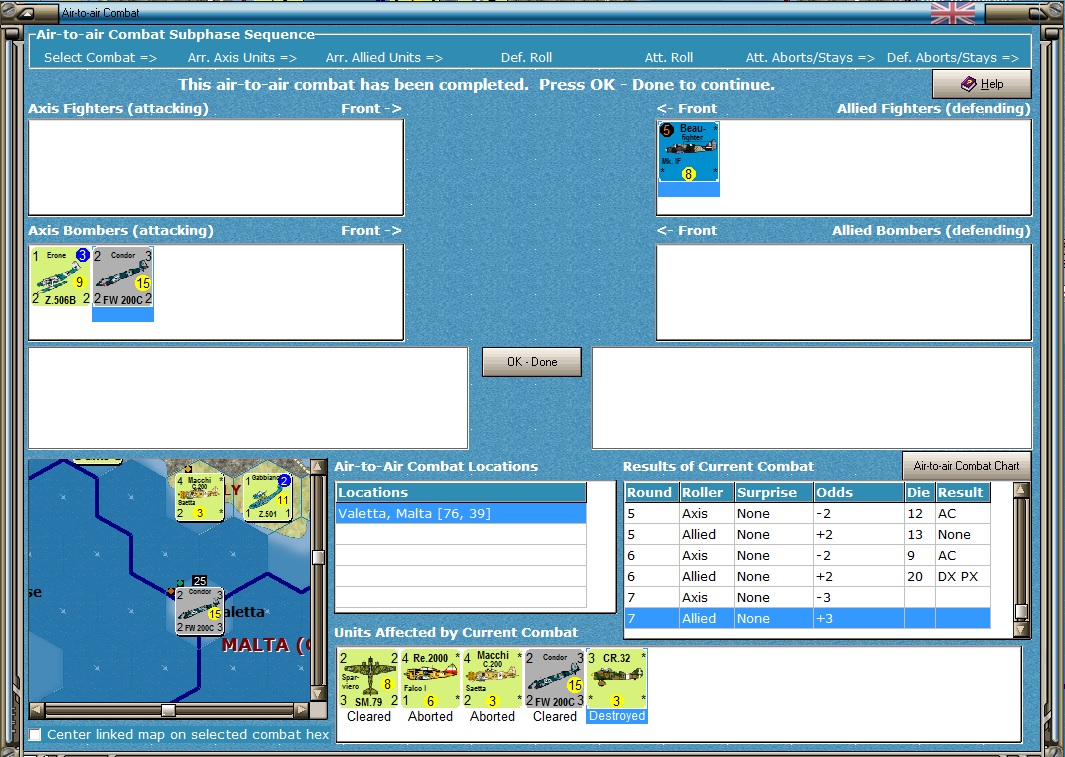Click the Condor counter on the Malta map
This screenshot has width=1065, height=757.
[199, 611]
